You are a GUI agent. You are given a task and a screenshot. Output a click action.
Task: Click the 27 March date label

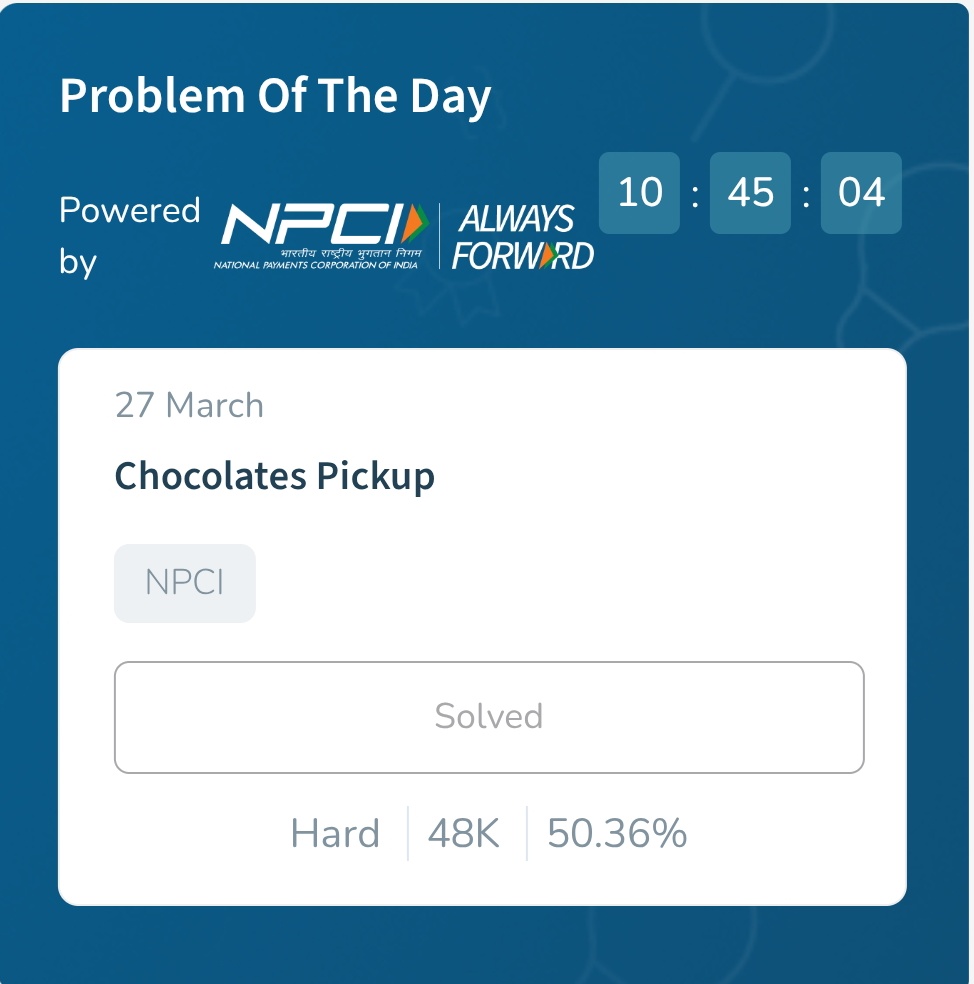189,405
